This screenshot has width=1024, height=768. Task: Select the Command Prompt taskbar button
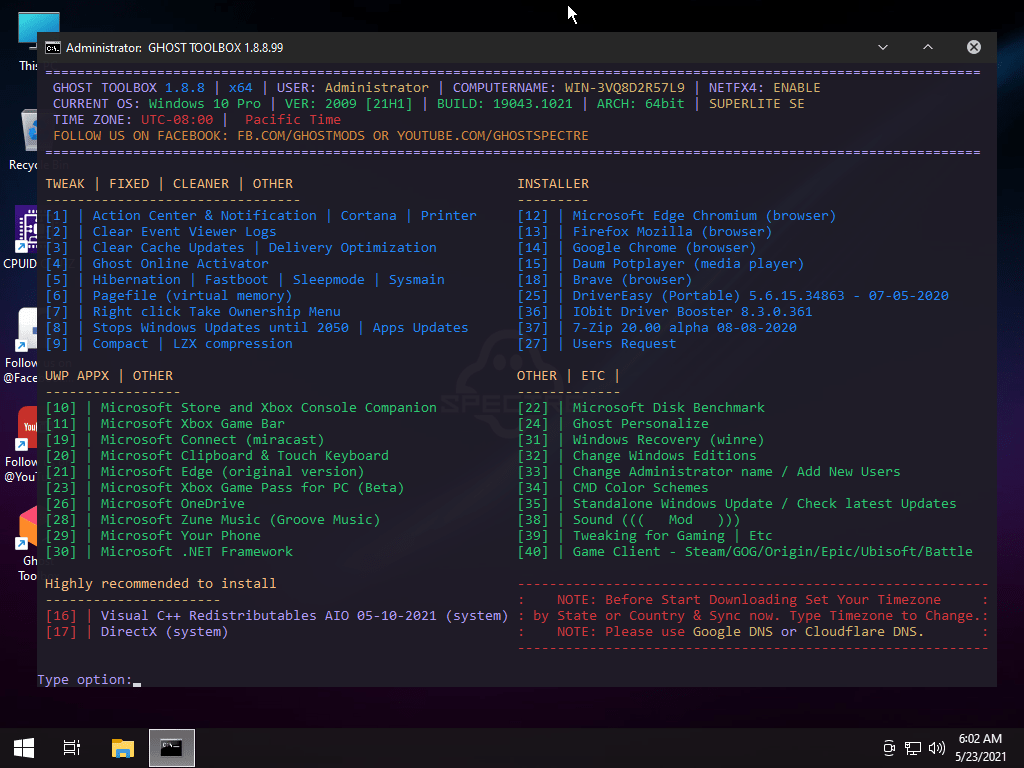171,747
